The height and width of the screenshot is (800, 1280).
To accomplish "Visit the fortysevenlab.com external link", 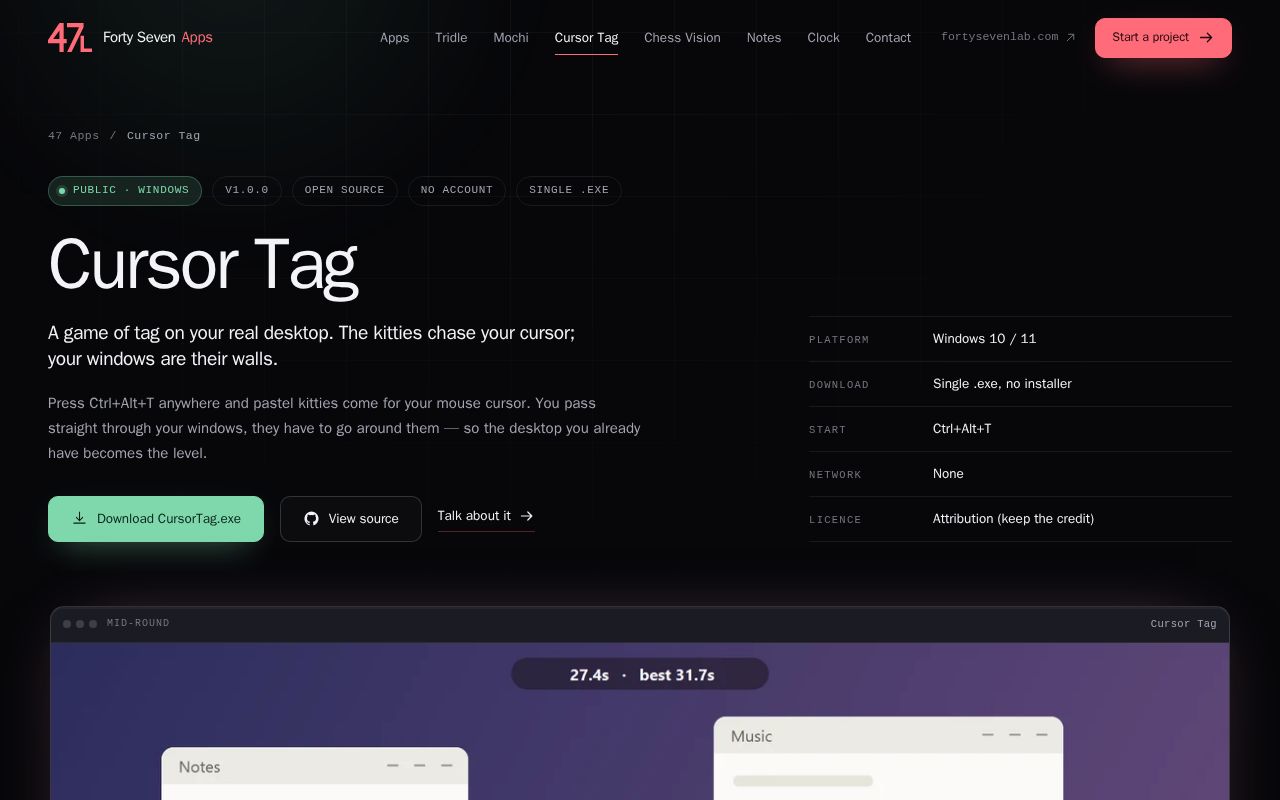I will (1008, 37).
